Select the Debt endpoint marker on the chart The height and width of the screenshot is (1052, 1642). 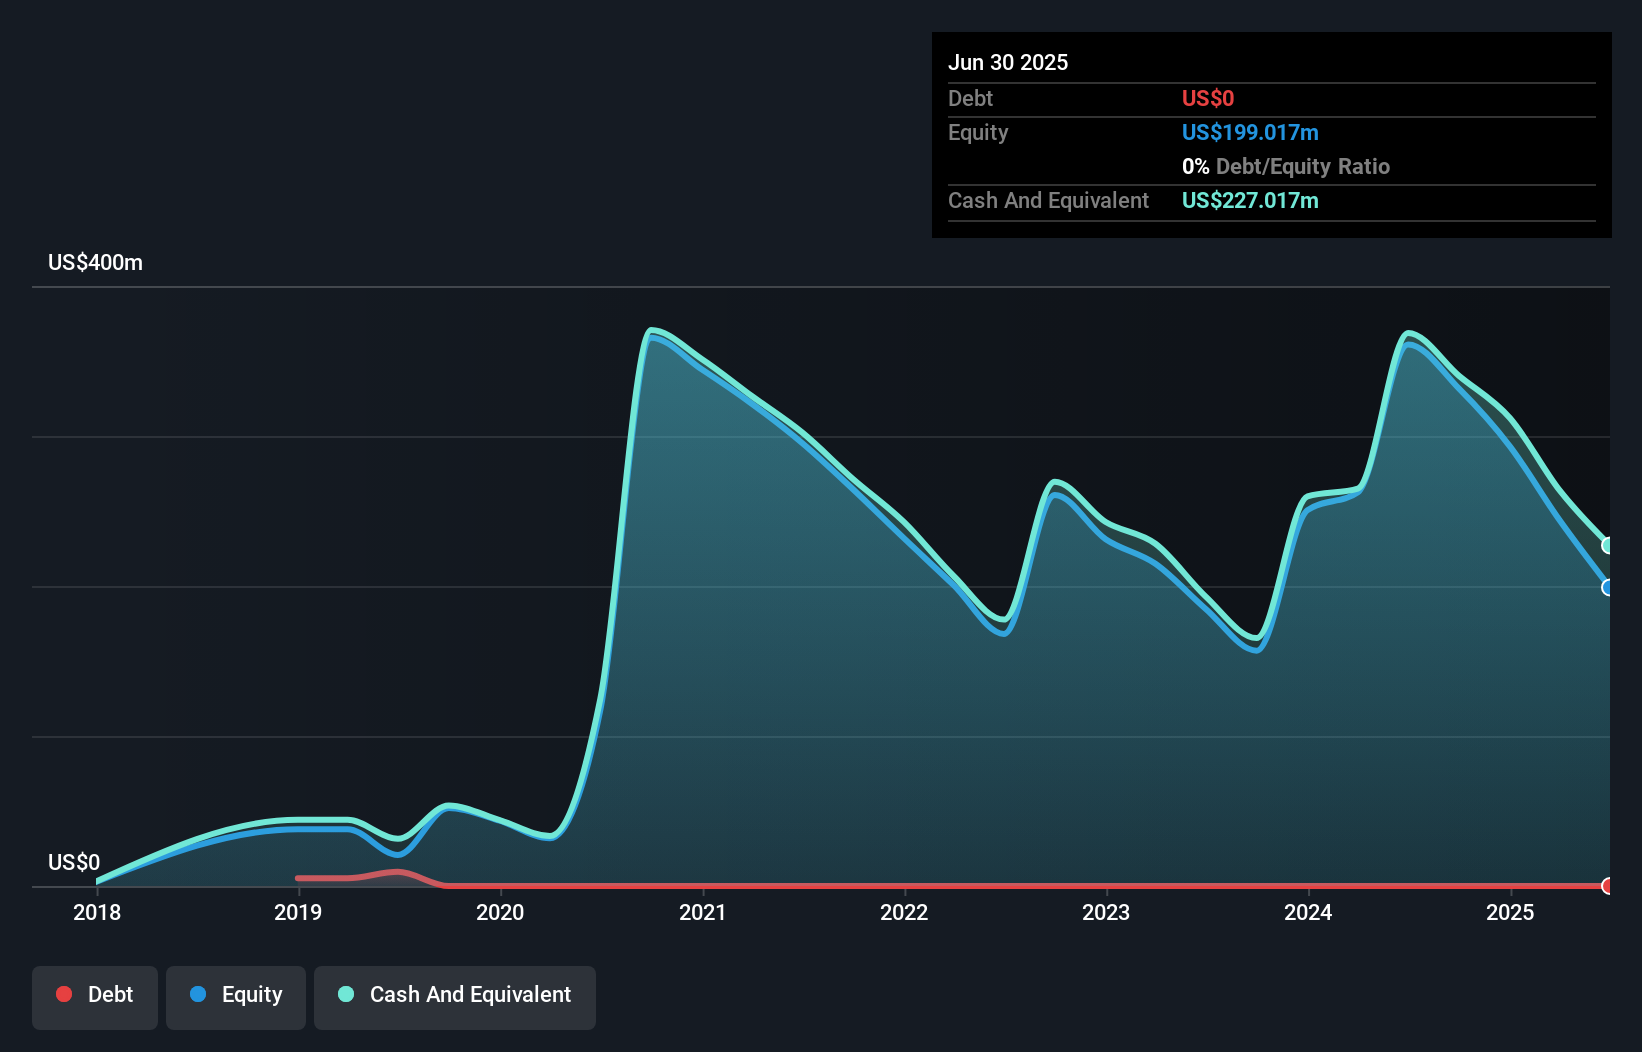pyautogui.click(x=1608, y=885)
